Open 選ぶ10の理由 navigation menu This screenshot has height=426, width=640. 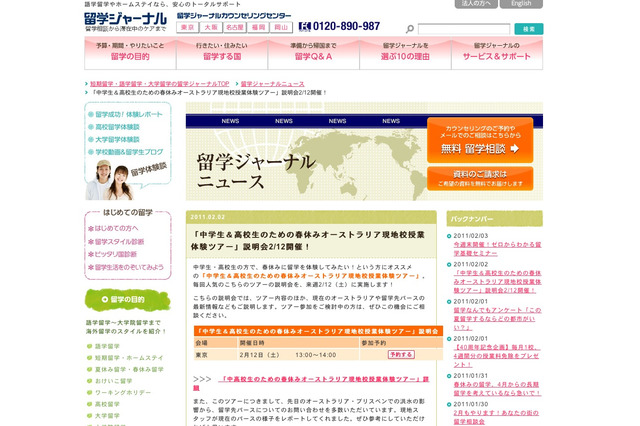click(405, 53)
